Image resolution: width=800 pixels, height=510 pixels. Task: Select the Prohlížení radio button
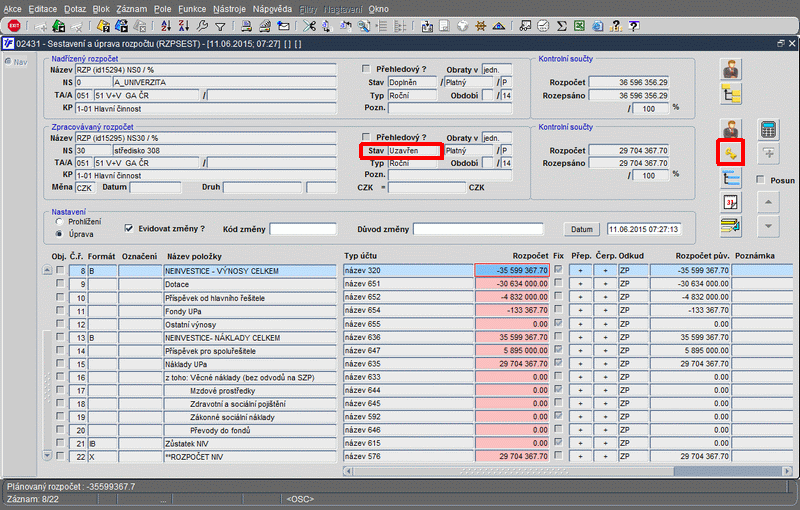pos(59,221)
